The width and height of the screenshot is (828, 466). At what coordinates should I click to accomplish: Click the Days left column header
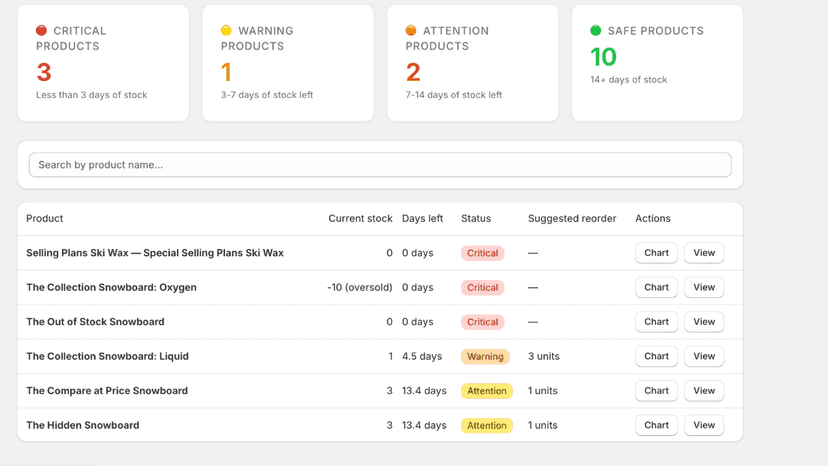422,218
